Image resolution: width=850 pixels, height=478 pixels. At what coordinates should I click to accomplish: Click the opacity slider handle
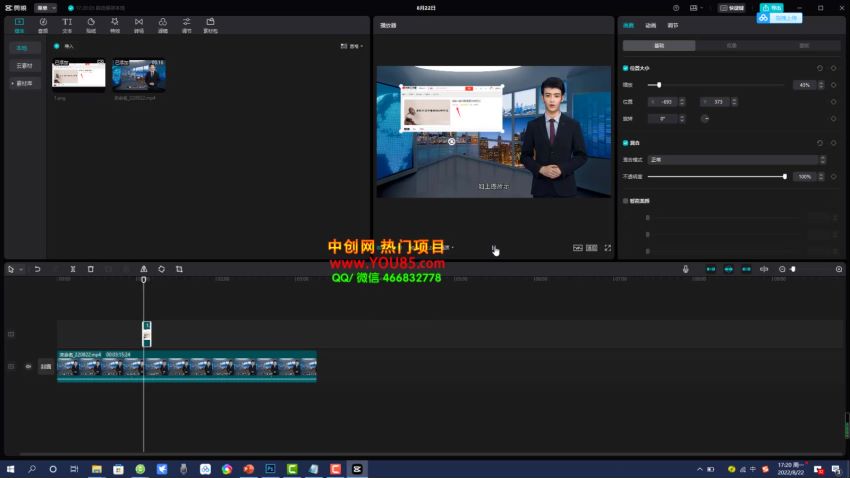coord(784,177)
